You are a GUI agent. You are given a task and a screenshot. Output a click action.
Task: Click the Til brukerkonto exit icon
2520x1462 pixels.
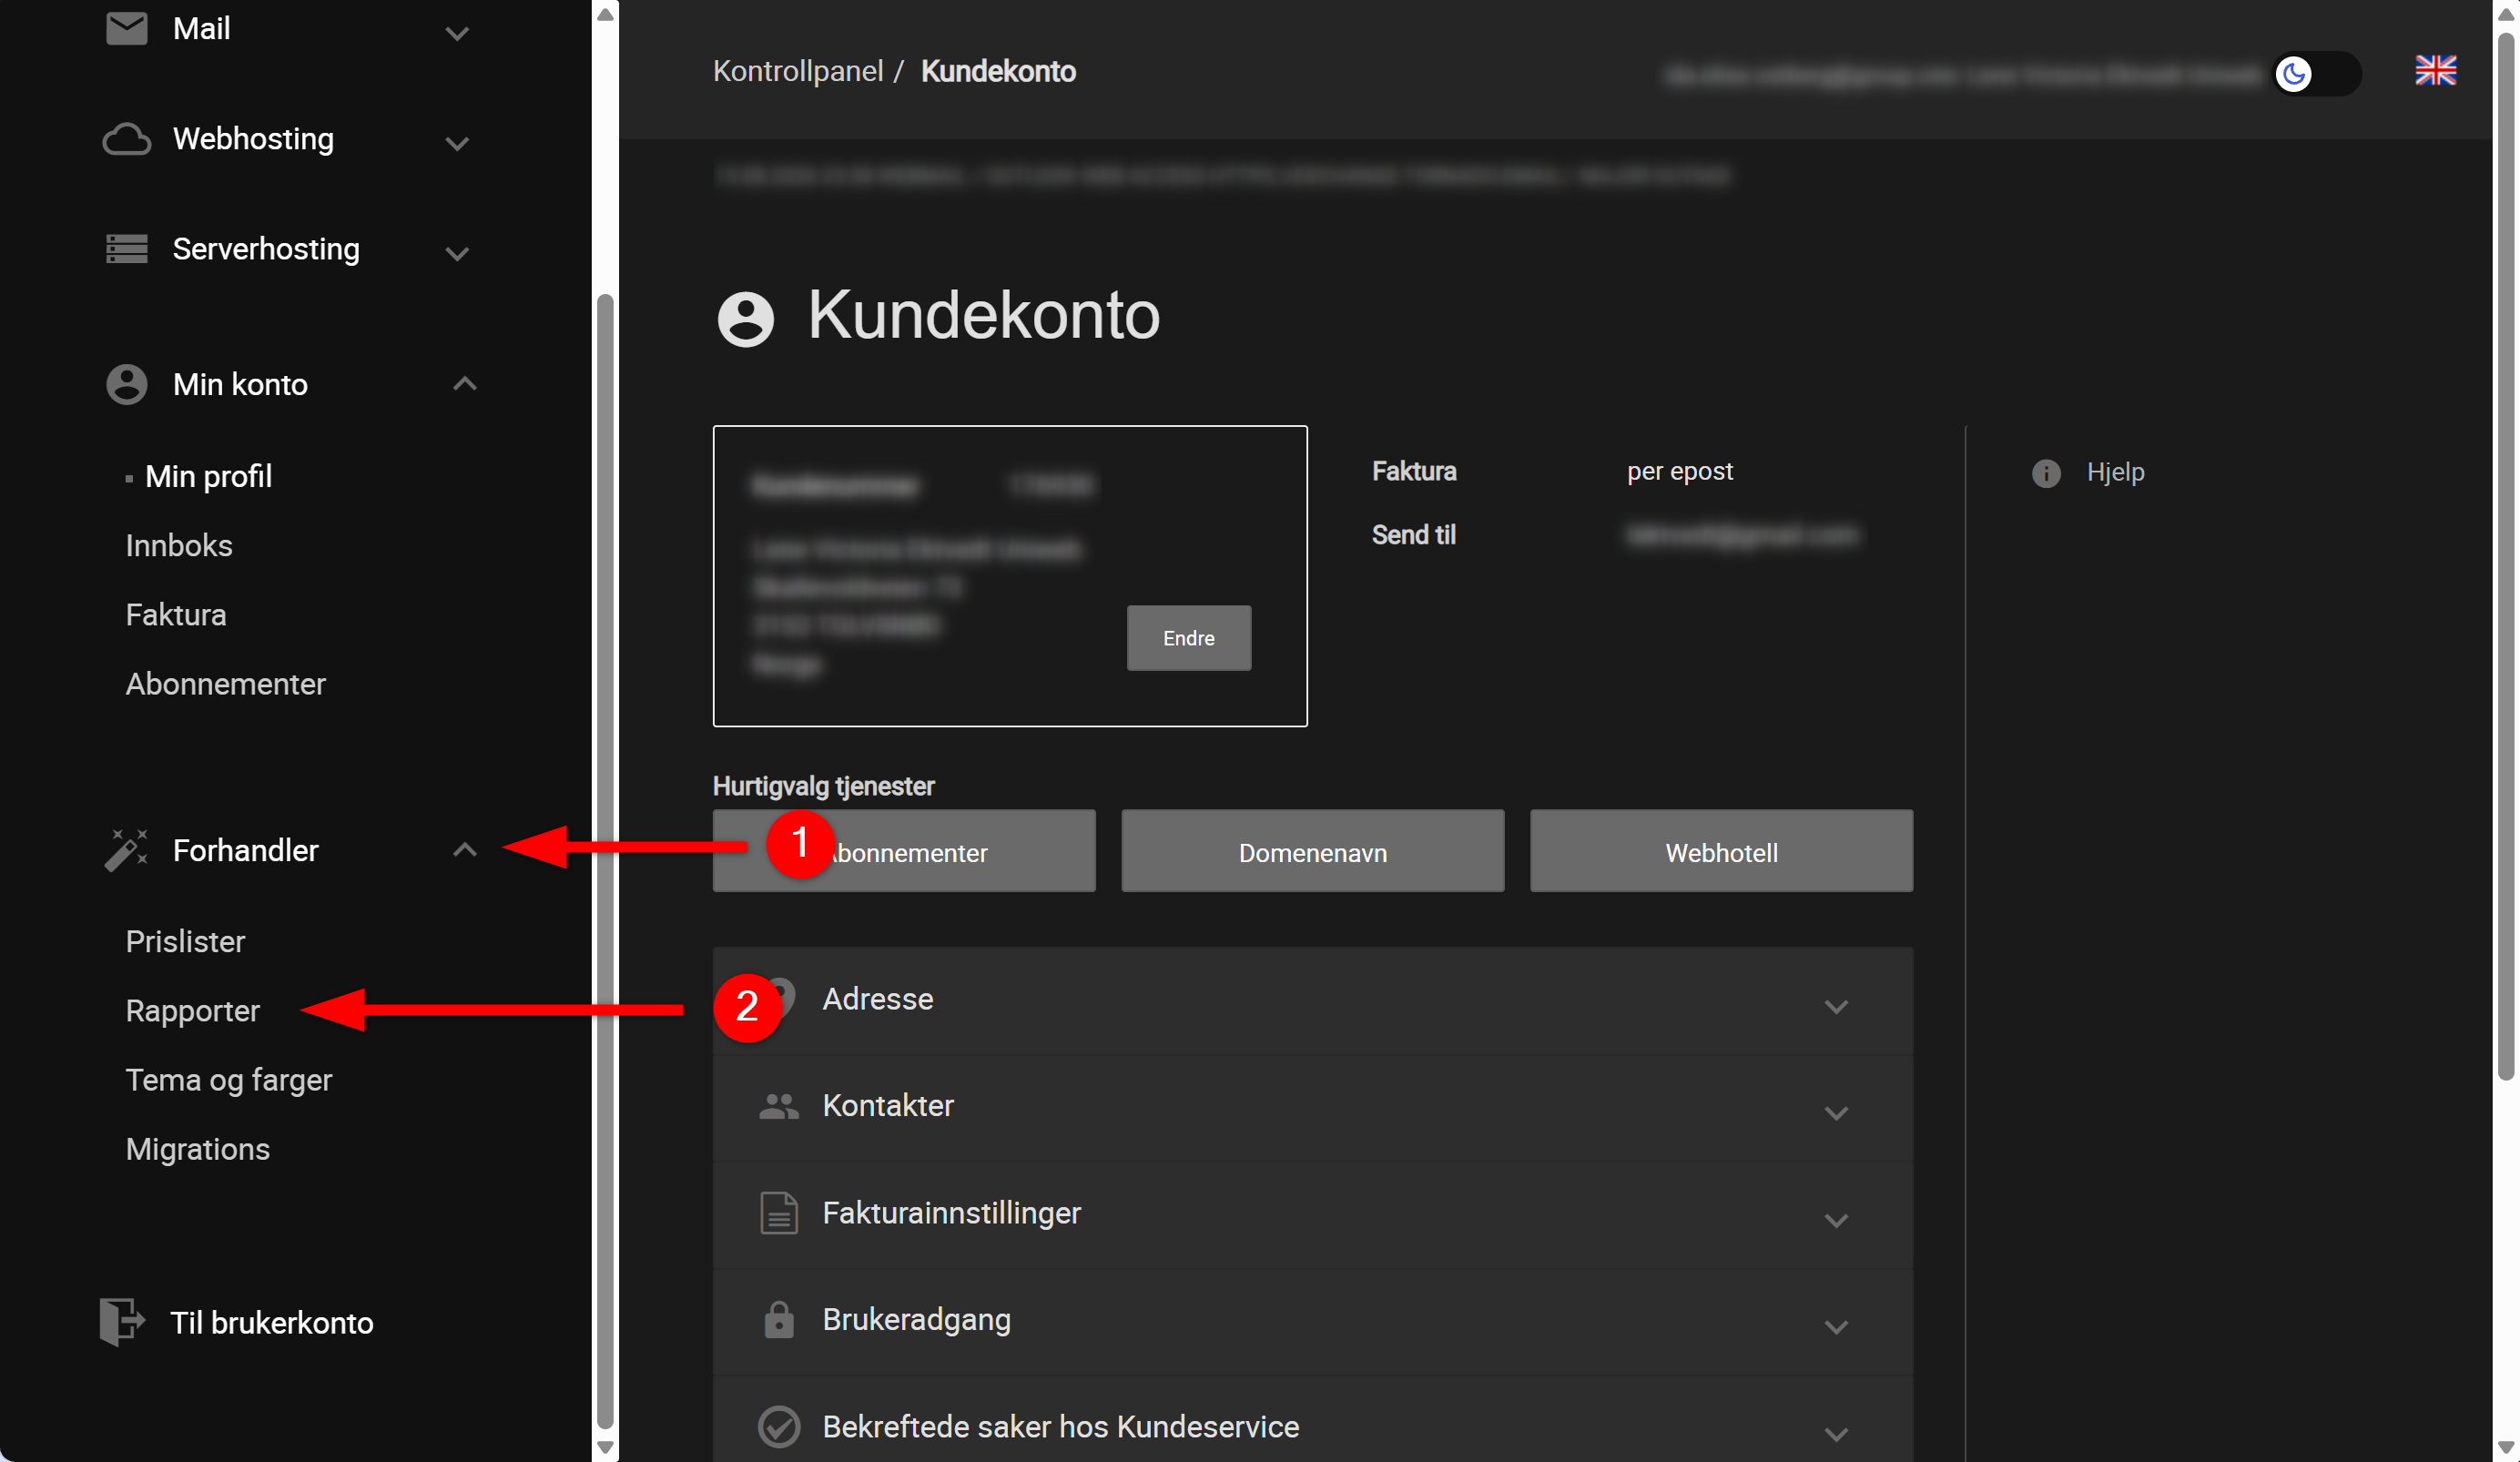[122, 1322]
